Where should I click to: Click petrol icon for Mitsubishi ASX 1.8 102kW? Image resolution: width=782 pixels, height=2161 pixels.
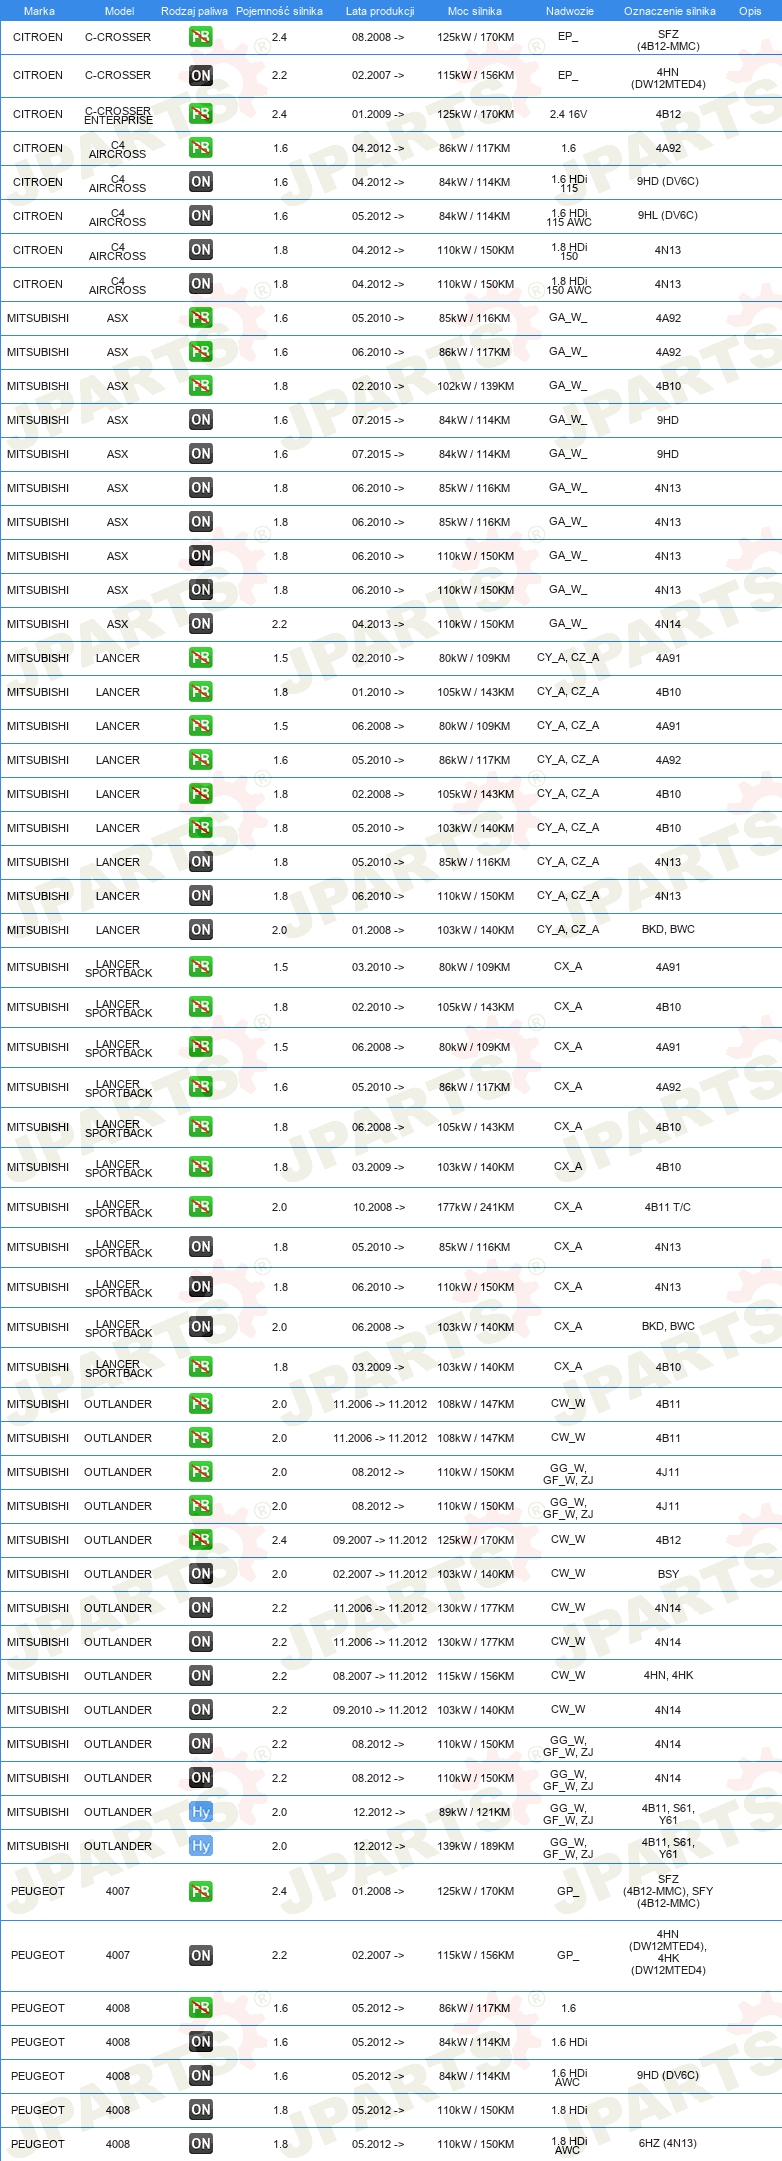[201, 386]
